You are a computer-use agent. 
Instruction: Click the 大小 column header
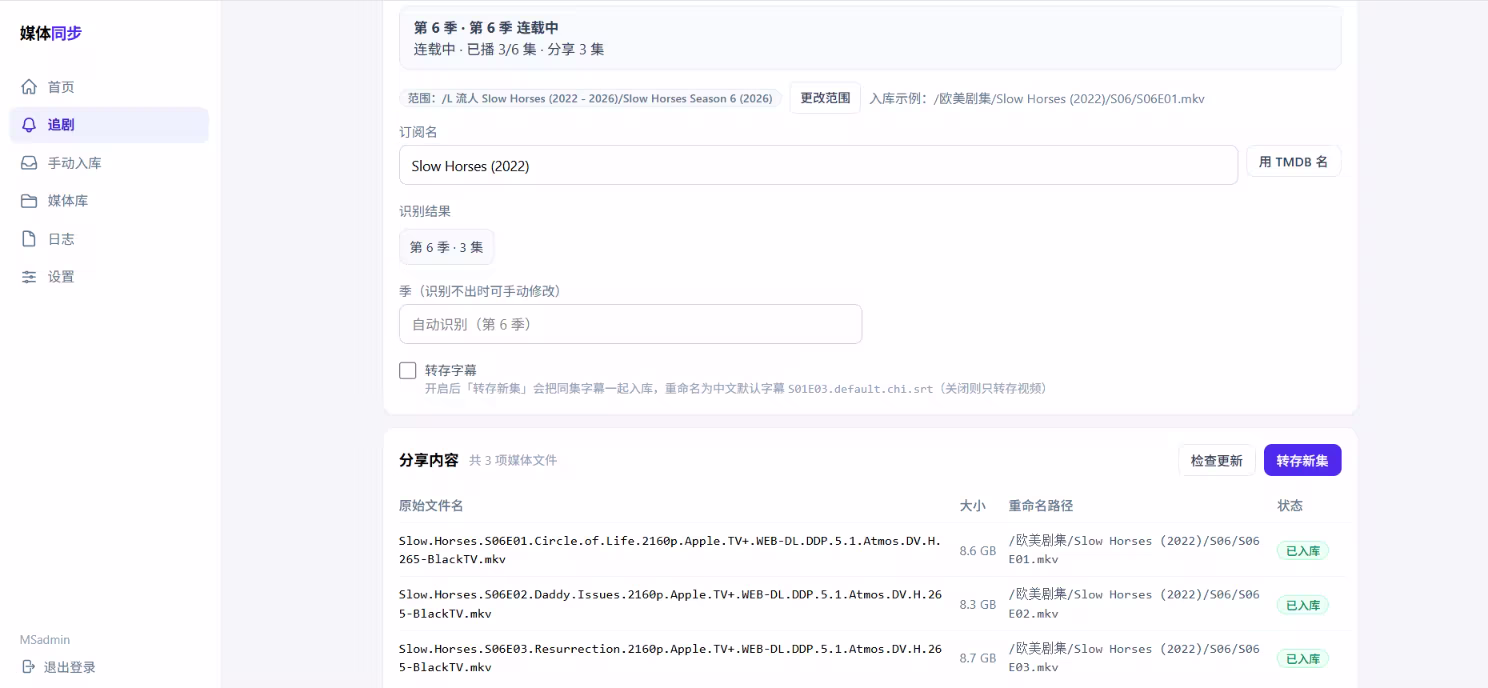[x=972, y=506]
